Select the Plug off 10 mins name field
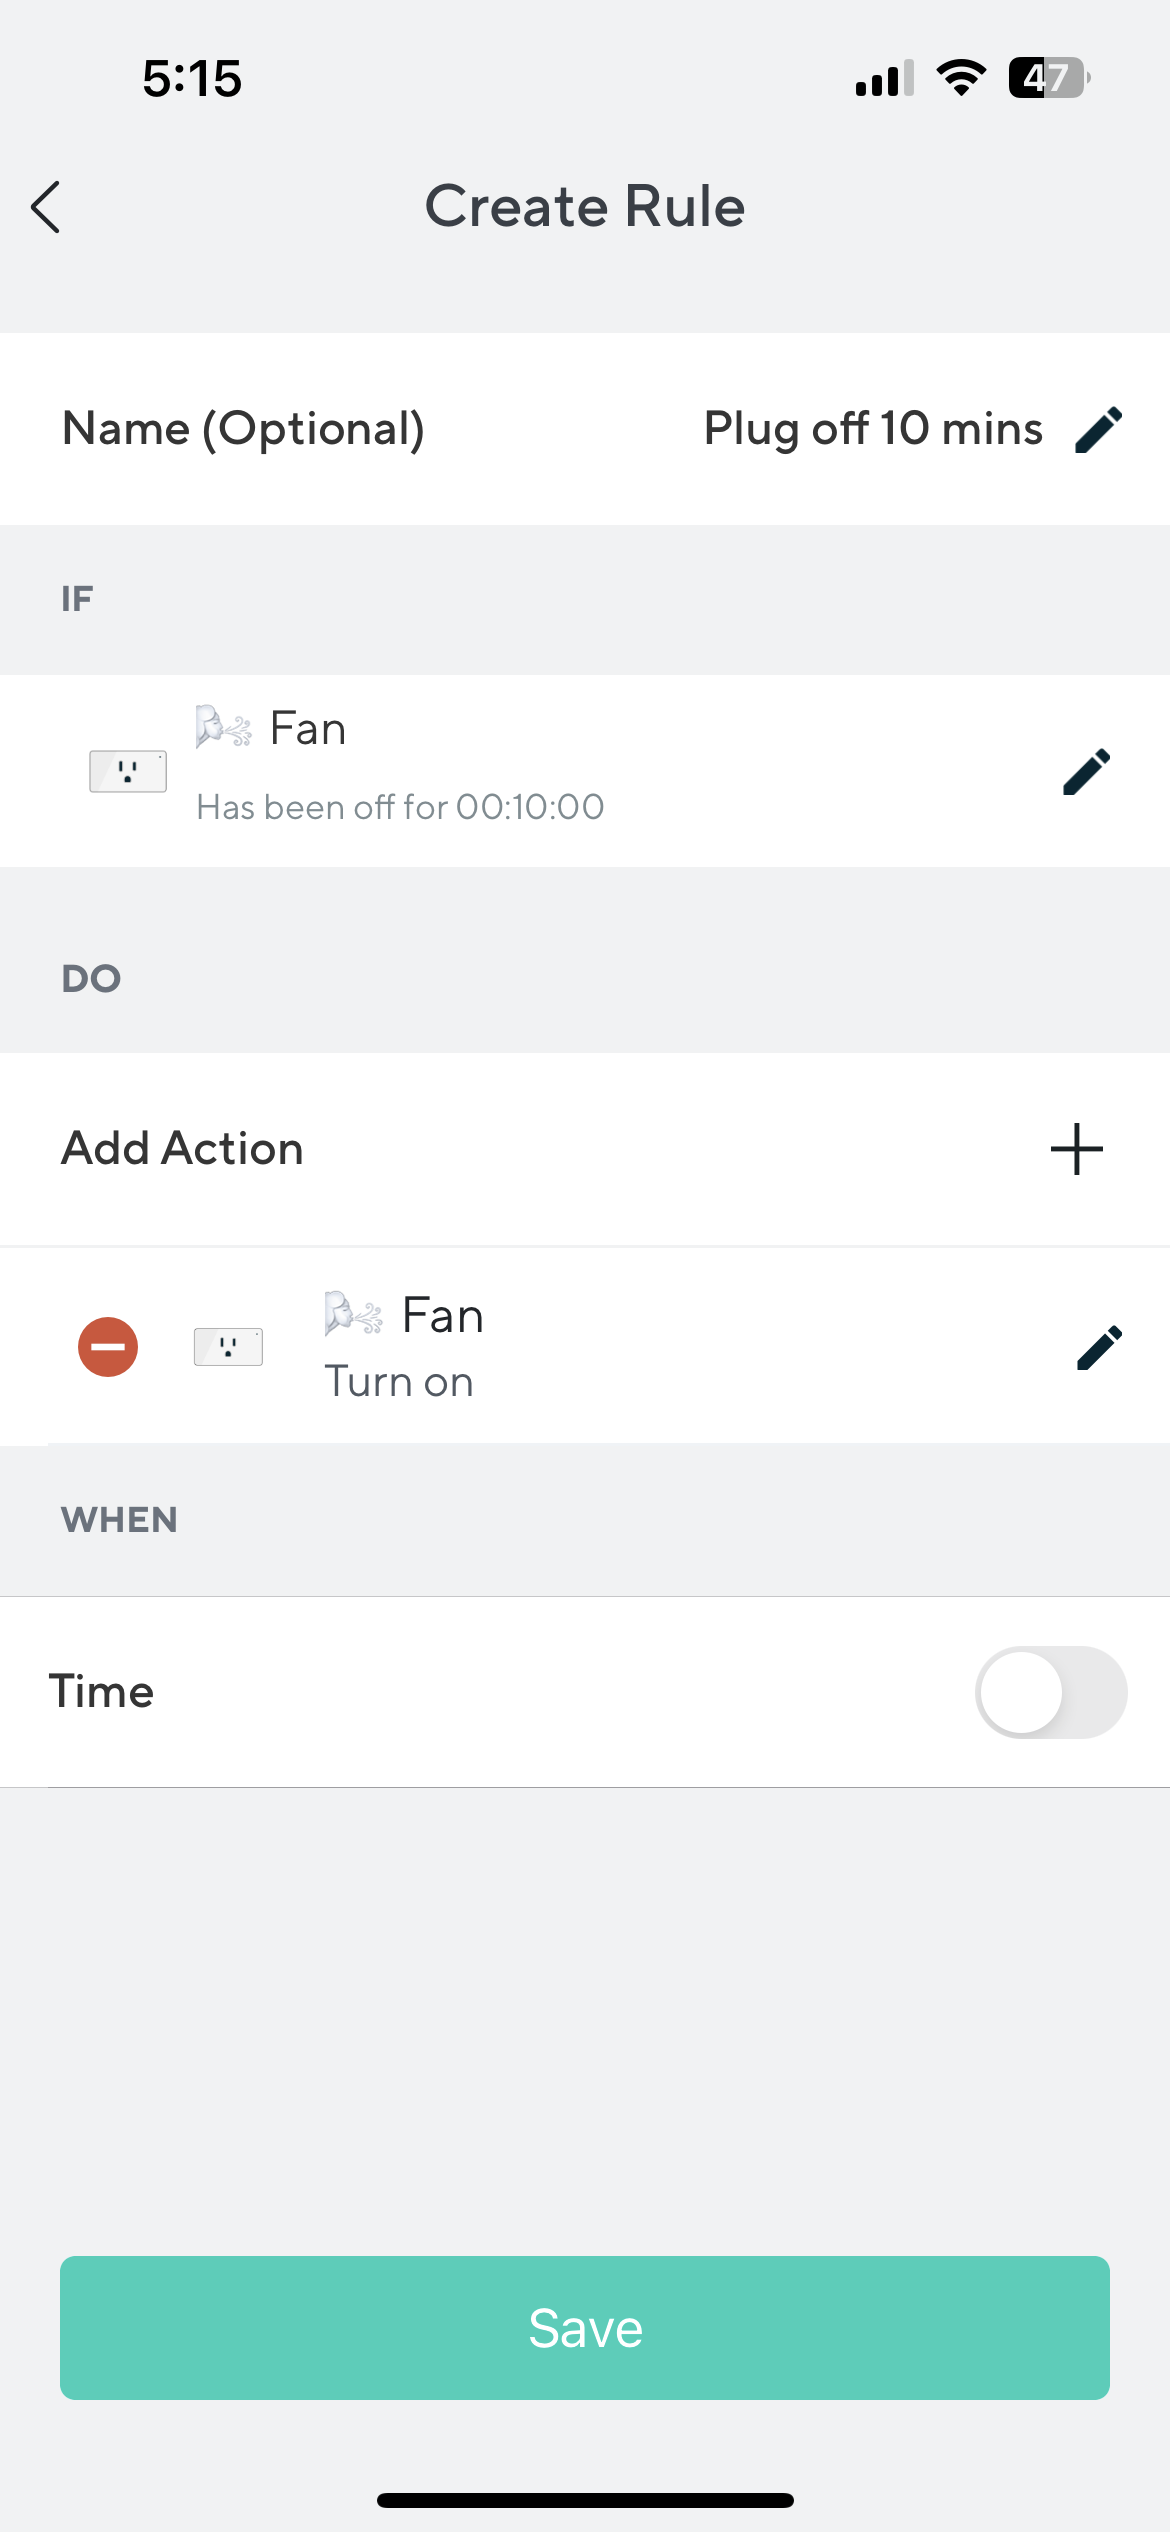 pyautogui.click(x=873, y=429)
